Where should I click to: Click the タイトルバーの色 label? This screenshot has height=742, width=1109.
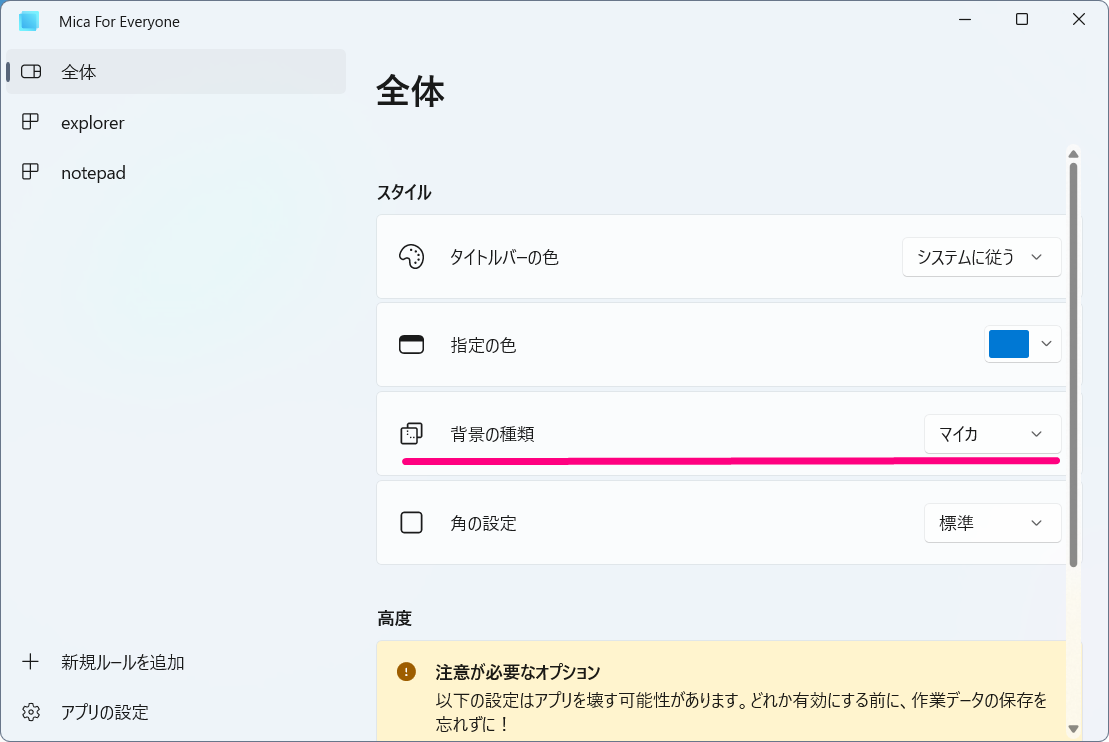[504, 257]
